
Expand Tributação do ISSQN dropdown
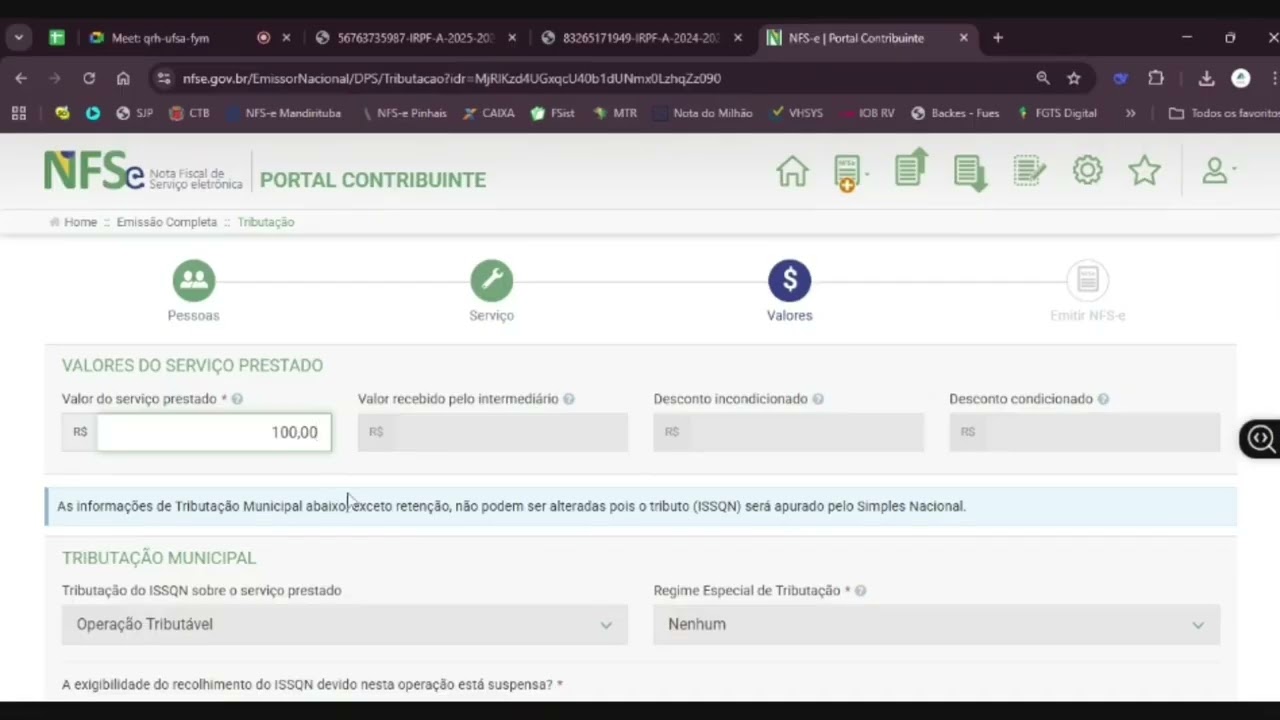[x=345, y=624]
